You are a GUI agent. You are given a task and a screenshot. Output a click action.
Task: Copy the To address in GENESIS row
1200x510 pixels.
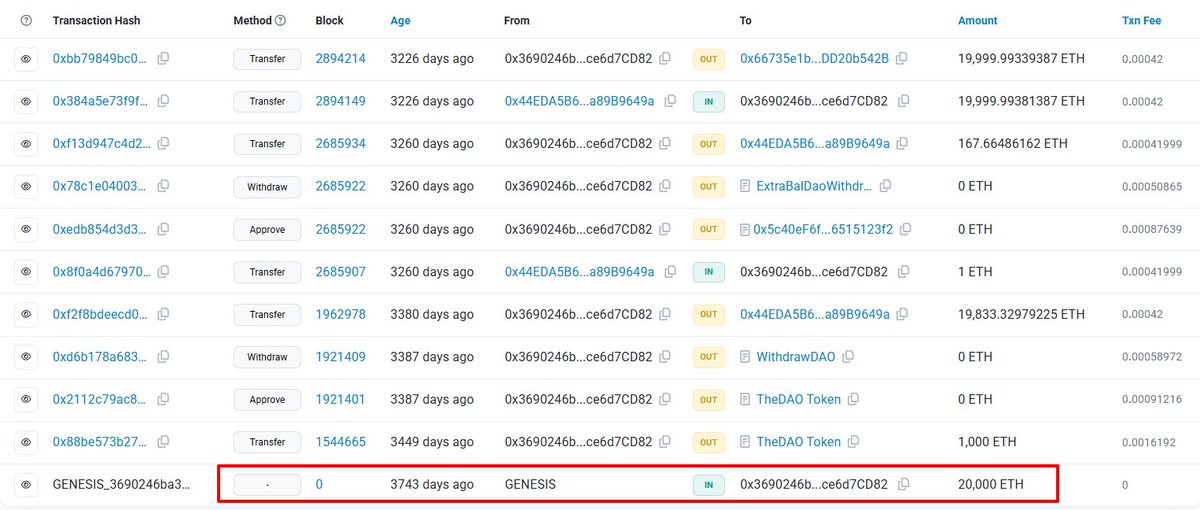(903, 484)
